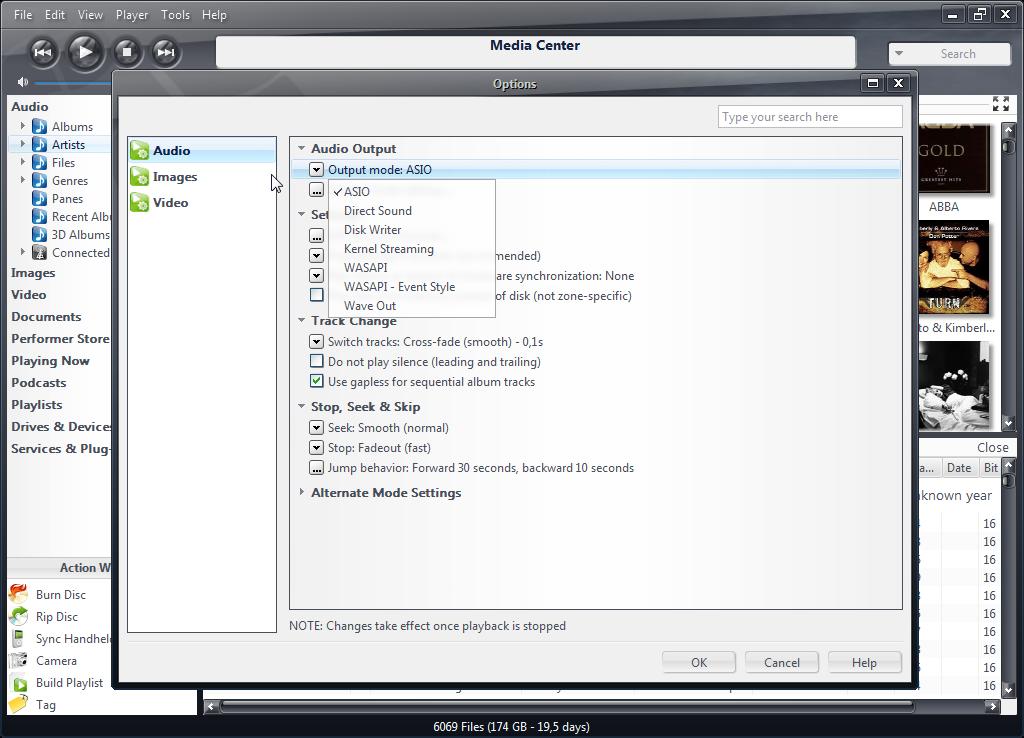Collapse the Stop, Seek & Skip section
Viewport: 1024px width, 738px height.
click(x=302, y=407)
